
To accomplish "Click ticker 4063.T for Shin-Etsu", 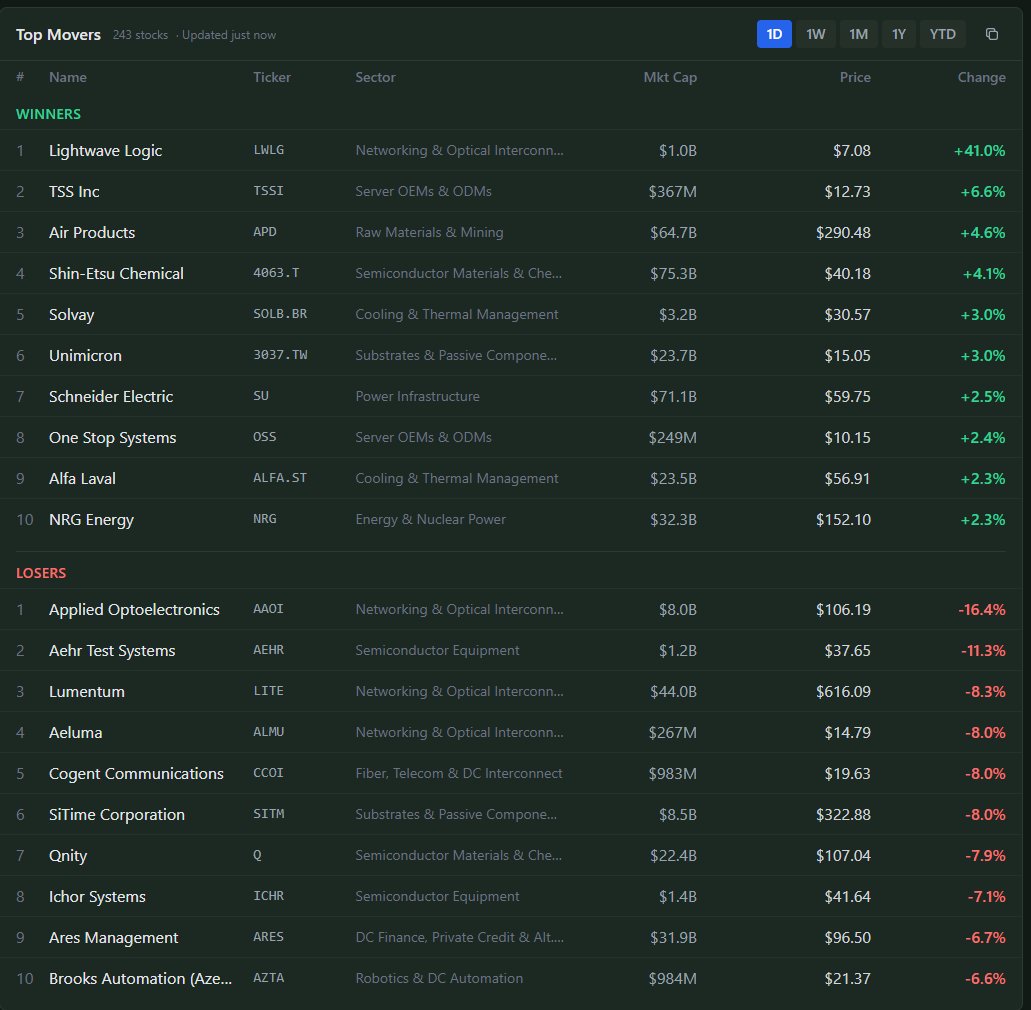I will (x=276, y=272).
